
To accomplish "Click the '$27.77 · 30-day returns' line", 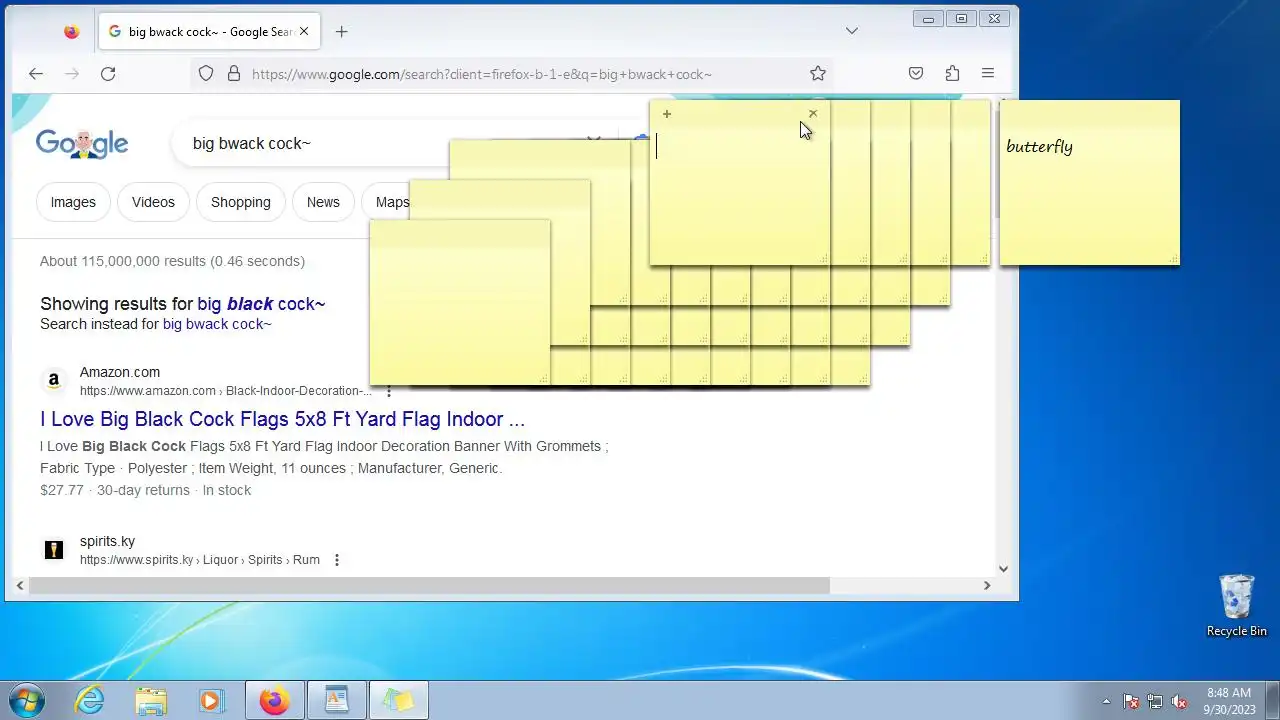I will 145,490.
